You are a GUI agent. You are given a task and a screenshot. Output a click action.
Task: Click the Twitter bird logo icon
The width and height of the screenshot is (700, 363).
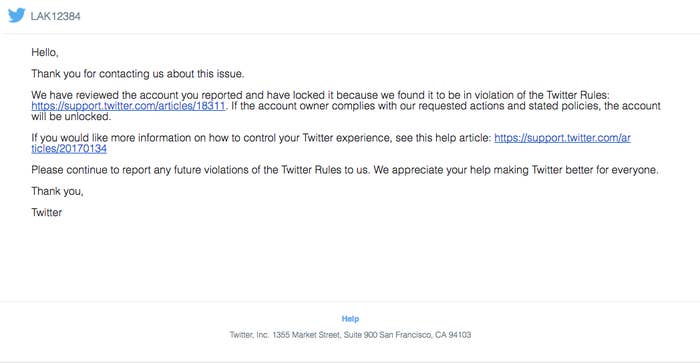pyautogui.click(x=17, y=16)
